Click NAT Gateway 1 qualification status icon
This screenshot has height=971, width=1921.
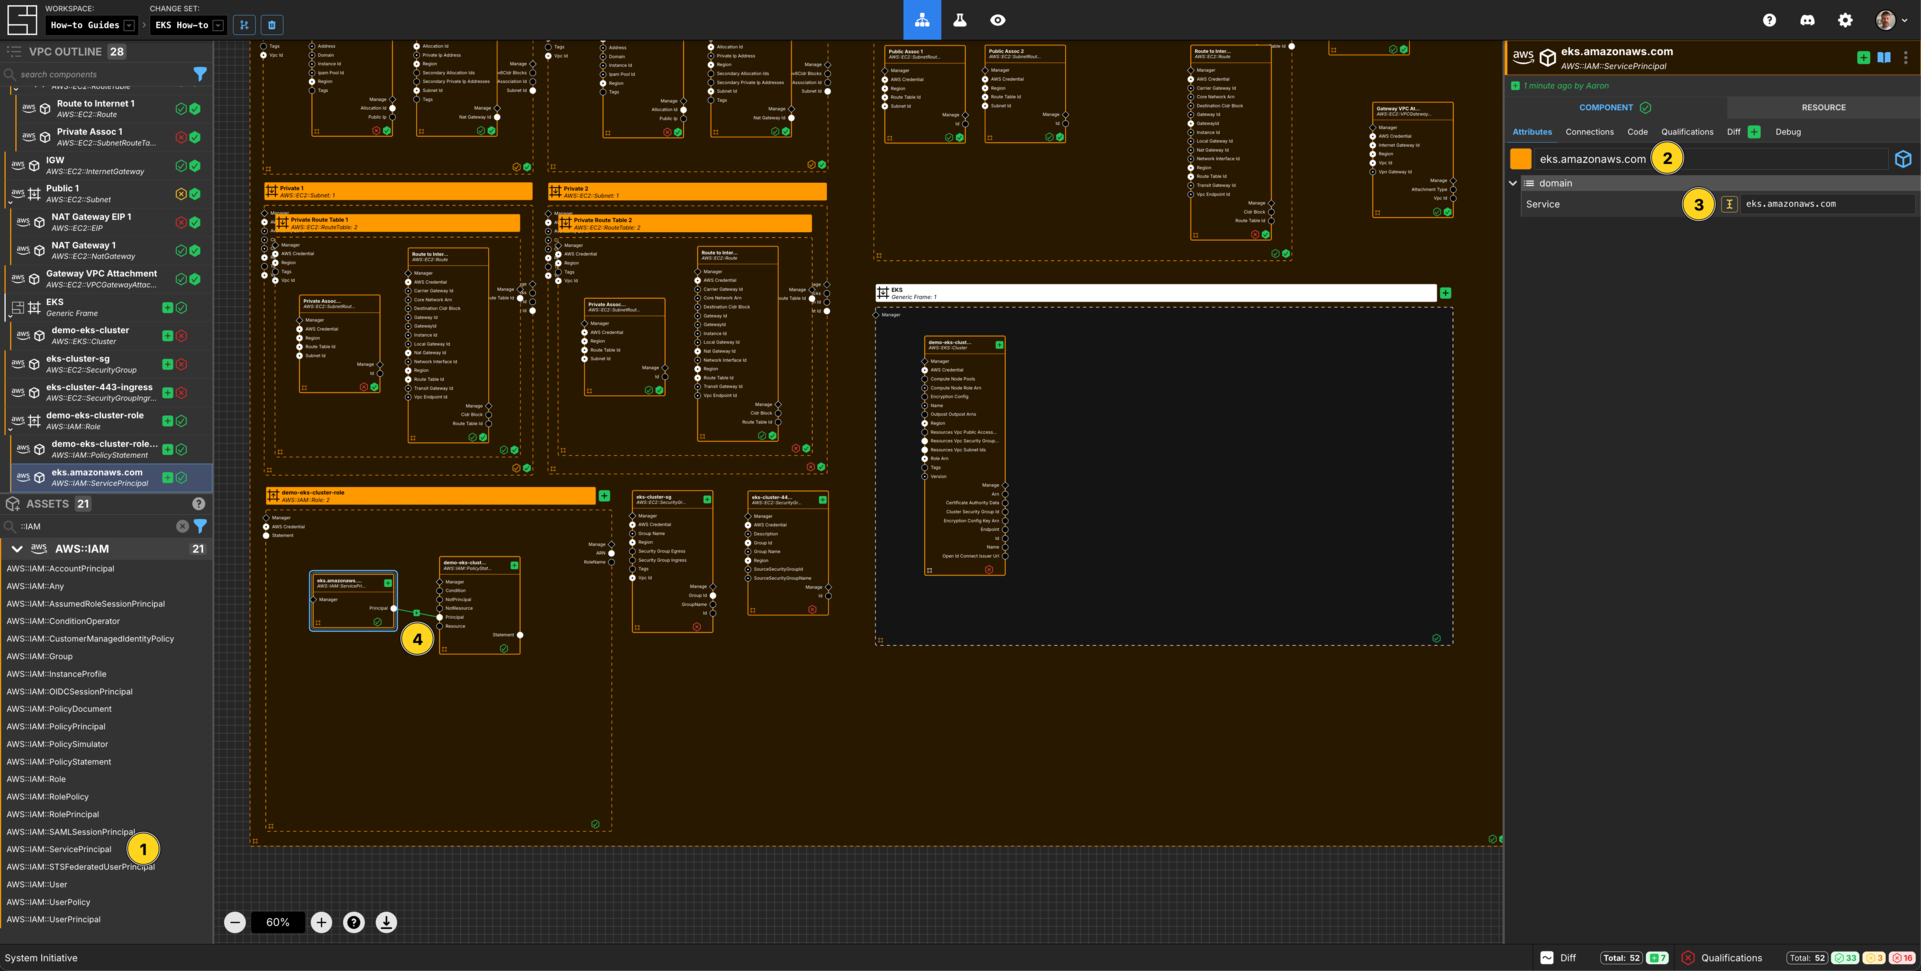(181, 251)
